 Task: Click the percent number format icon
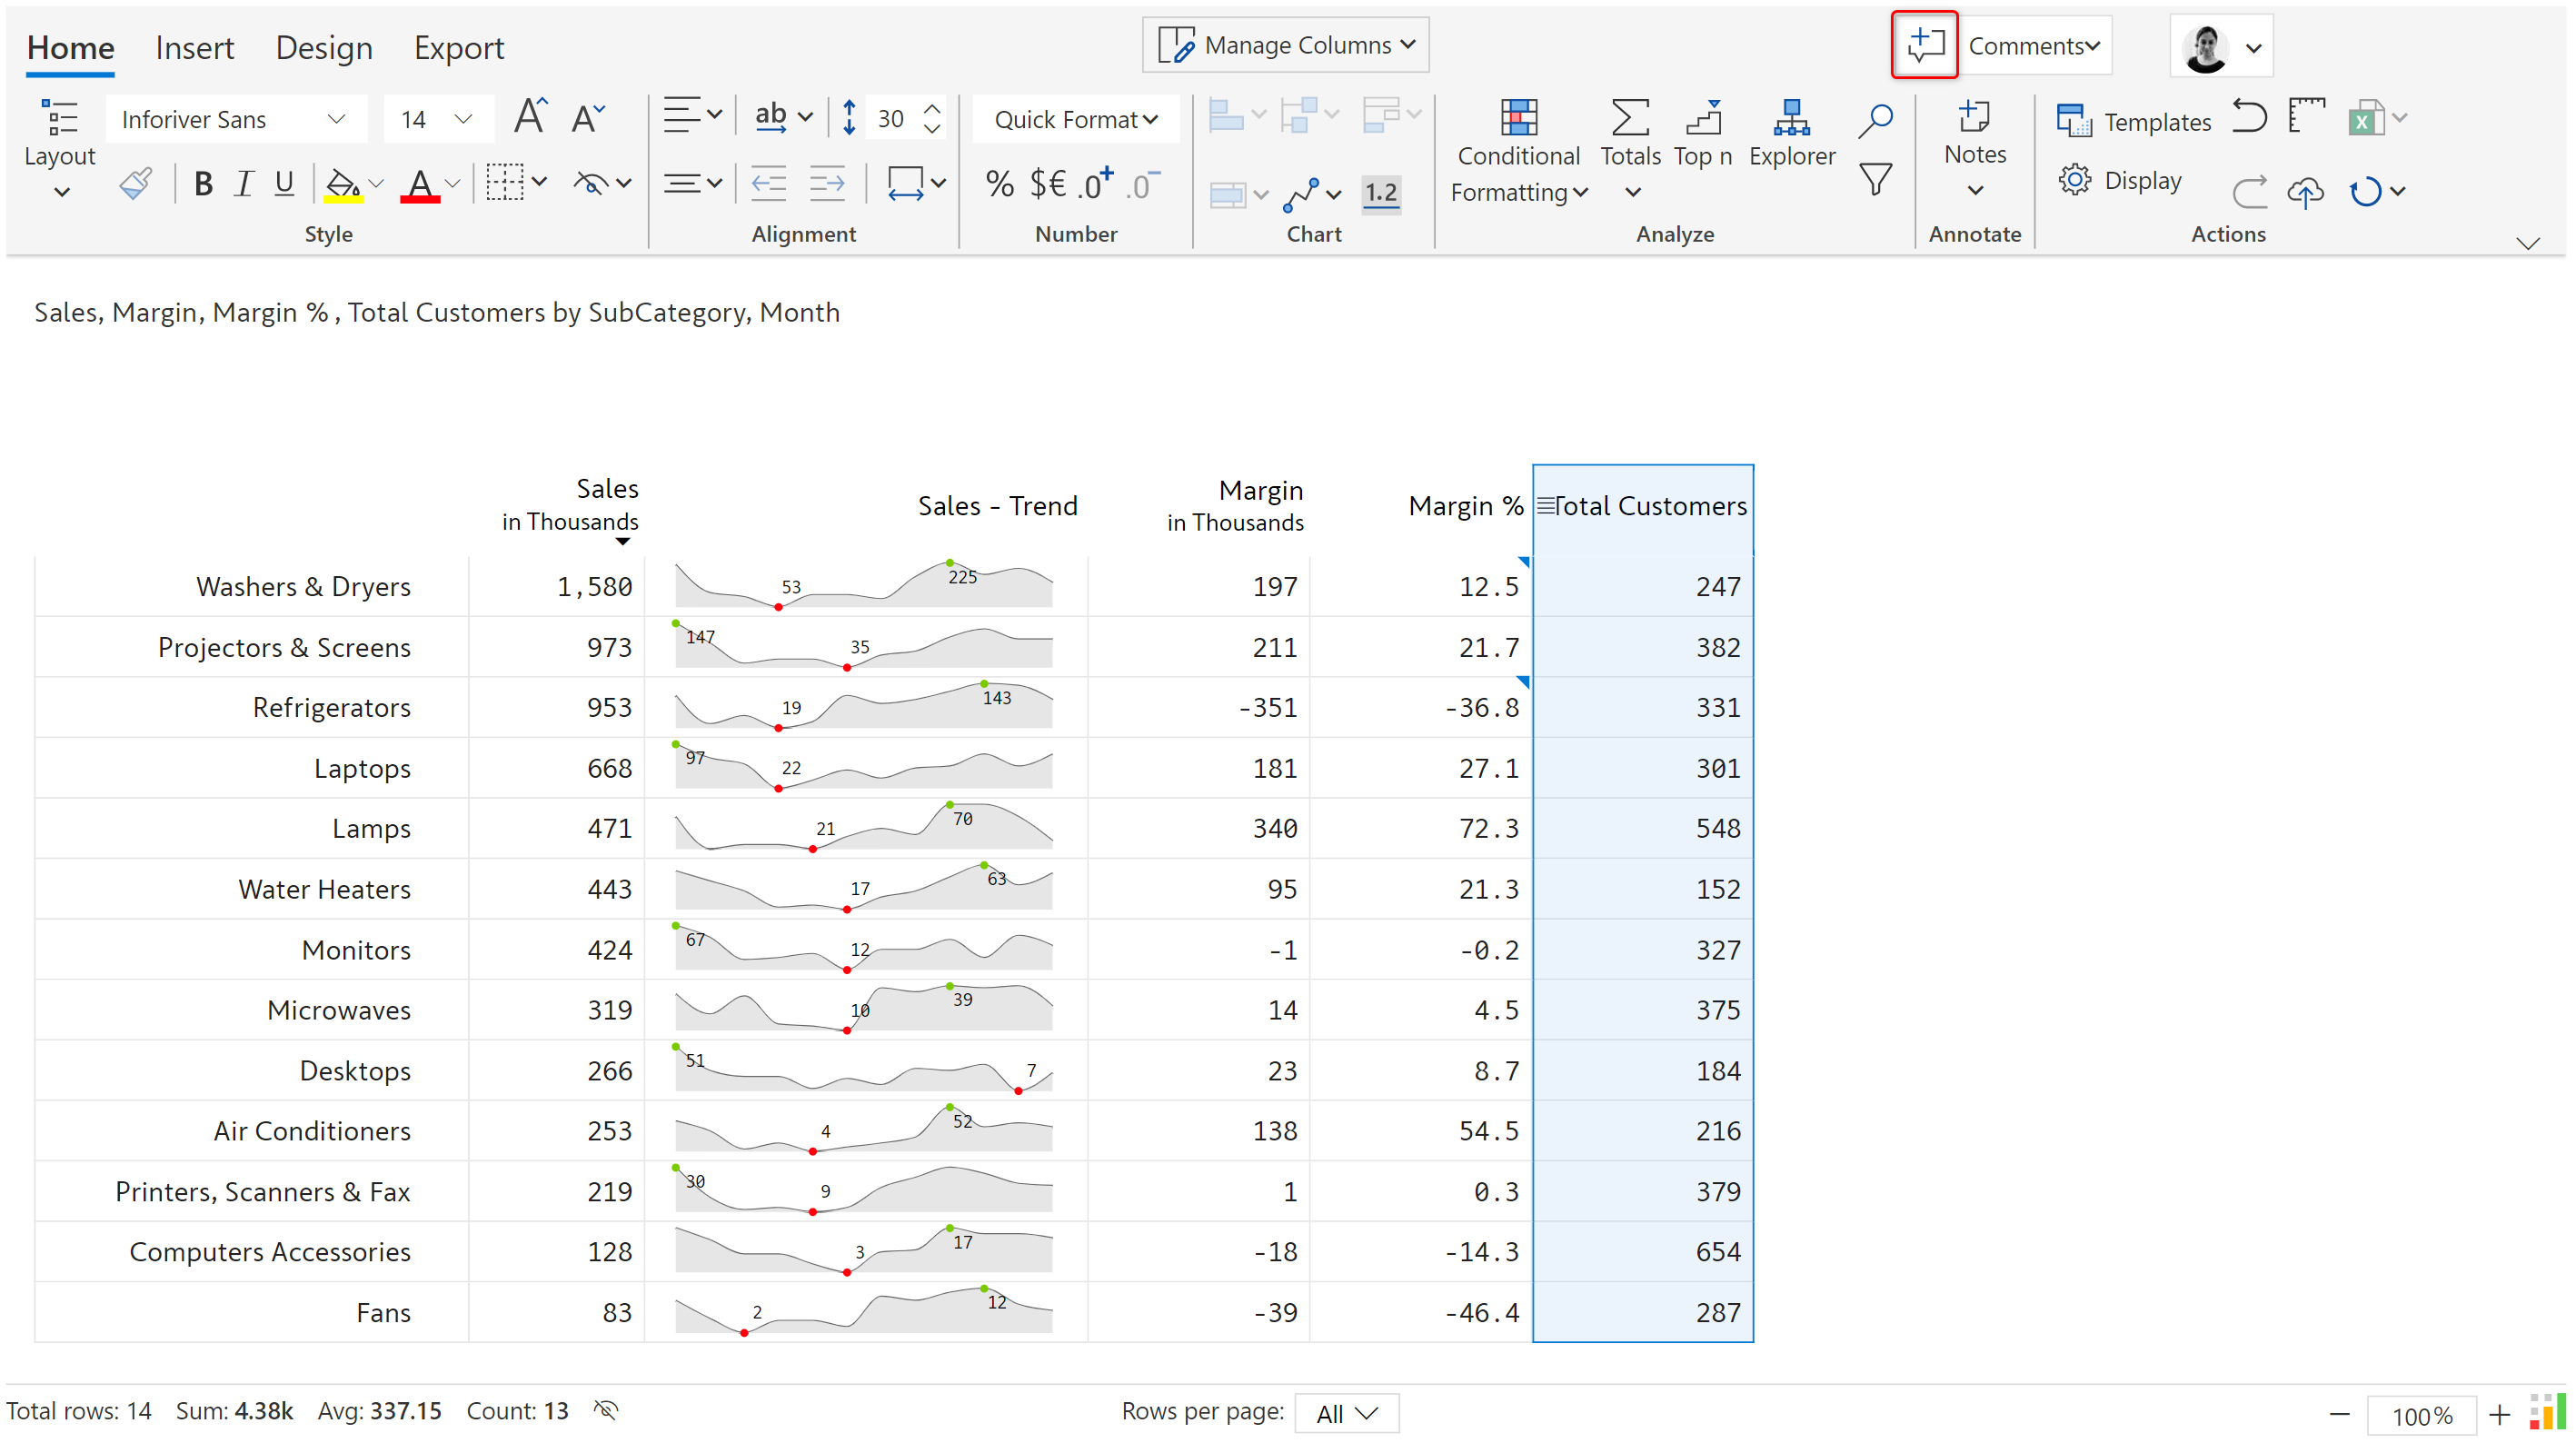[999, 184]
